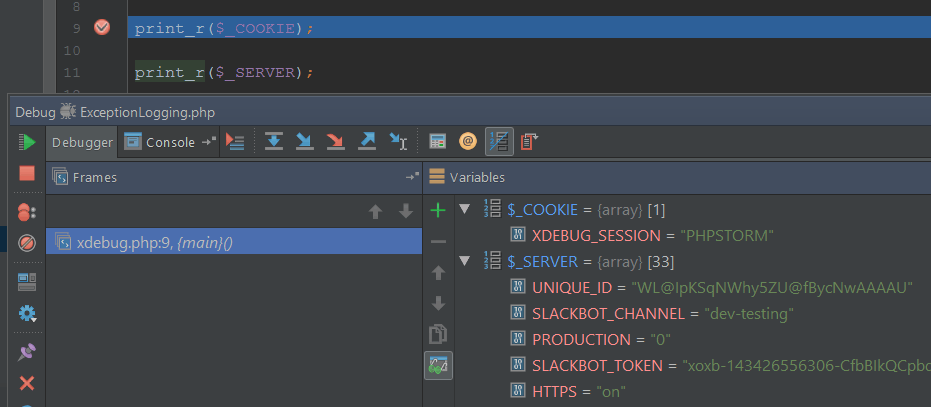Click the Variables panel header
This screenshot has width=931, height=407.
677,177
